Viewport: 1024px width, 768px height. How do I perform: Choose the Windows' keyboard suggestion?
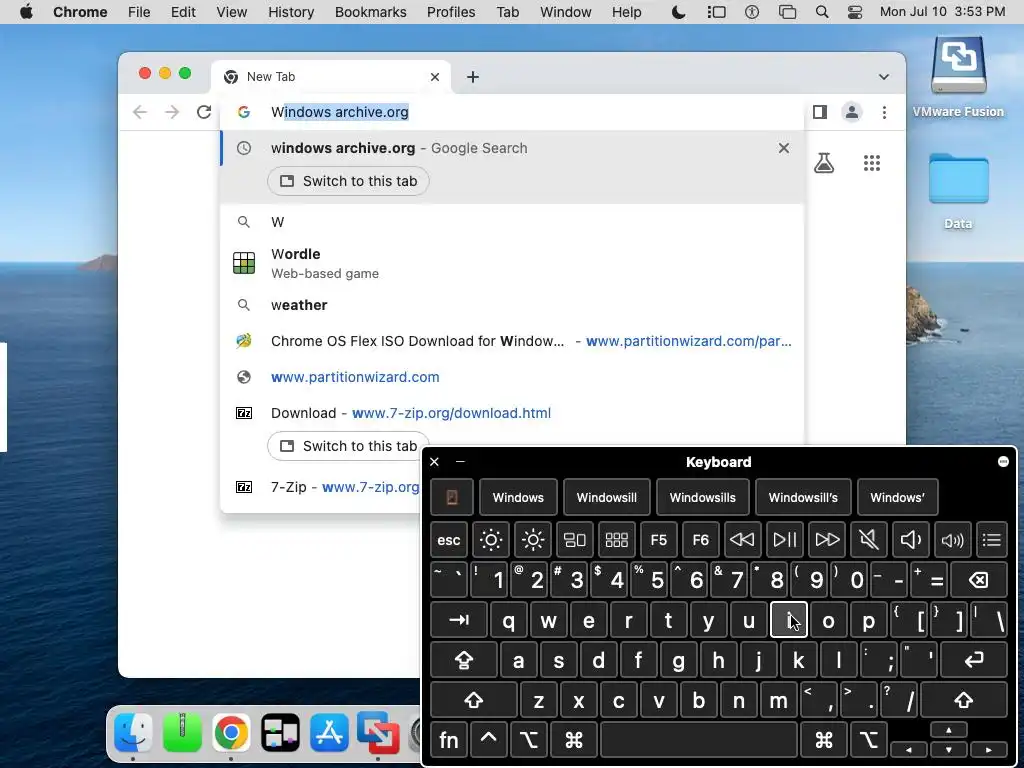point(897,497)
